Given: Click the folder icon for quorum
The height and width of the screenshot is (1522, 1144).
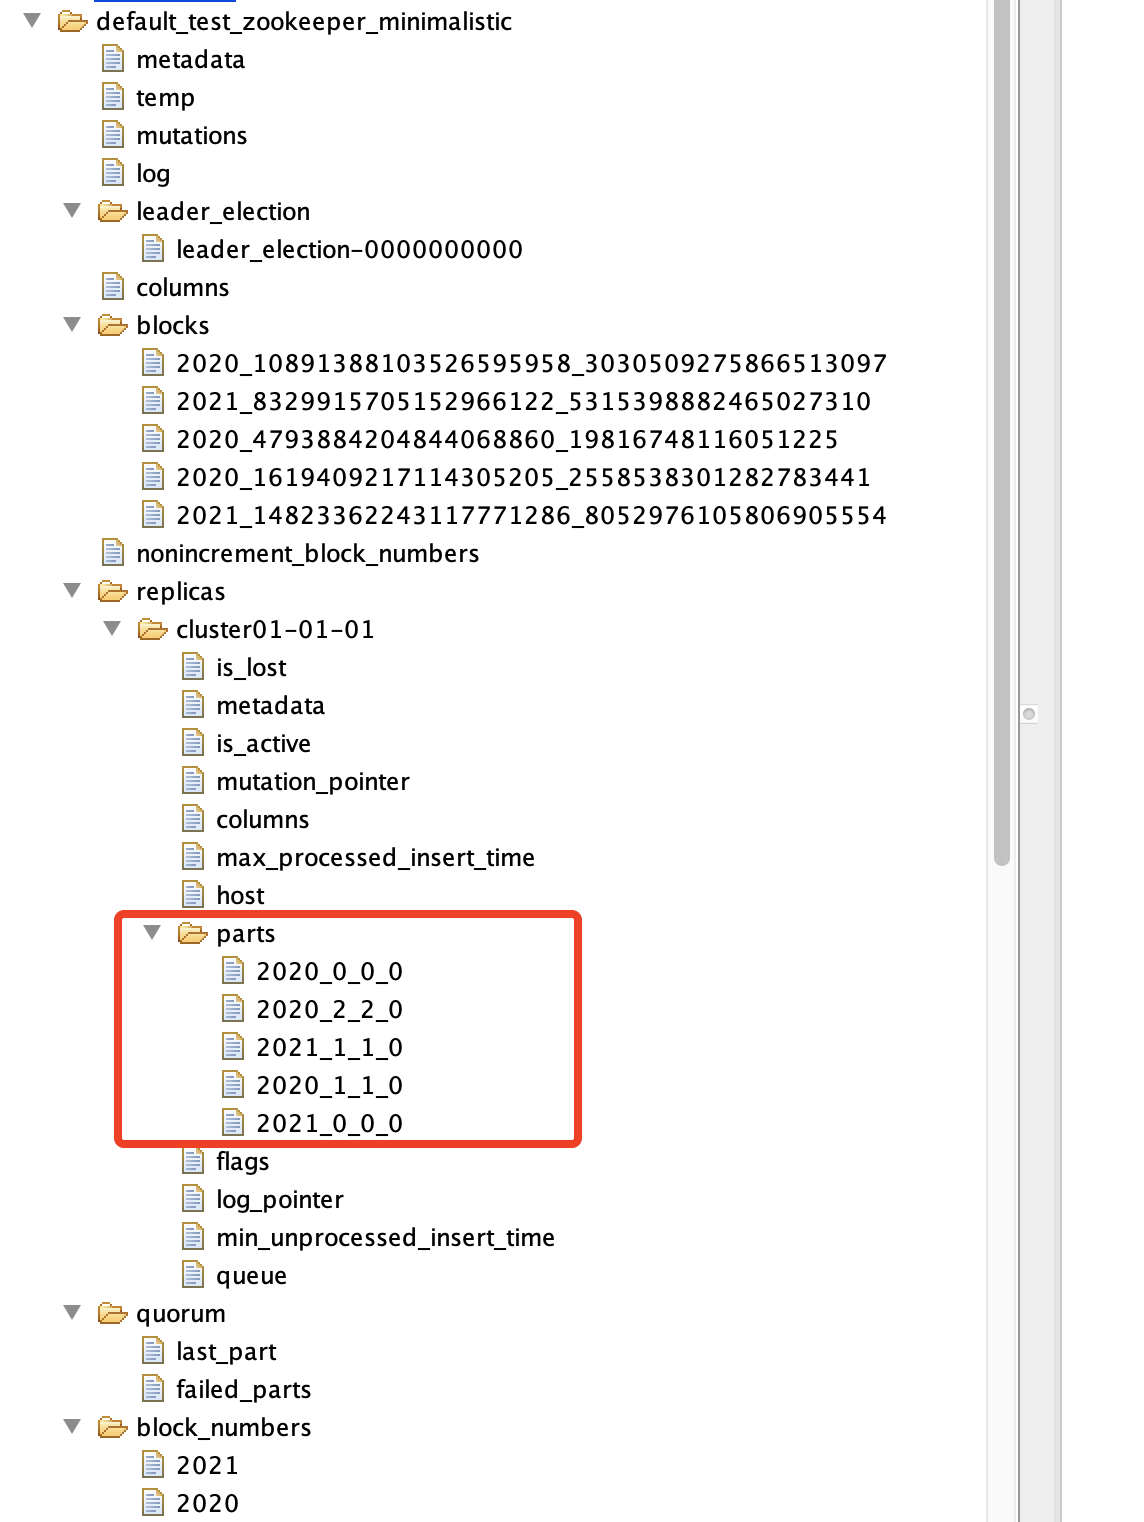Looking at the screenshot, I should coord(113,1313).
